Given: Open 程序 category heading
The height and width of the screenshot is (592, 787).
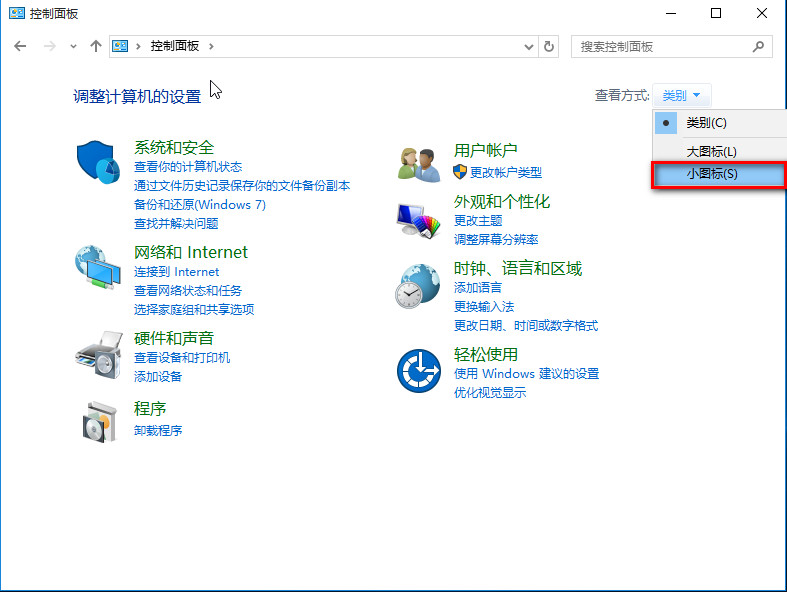Looking at the screenshot, I should 150,409.
